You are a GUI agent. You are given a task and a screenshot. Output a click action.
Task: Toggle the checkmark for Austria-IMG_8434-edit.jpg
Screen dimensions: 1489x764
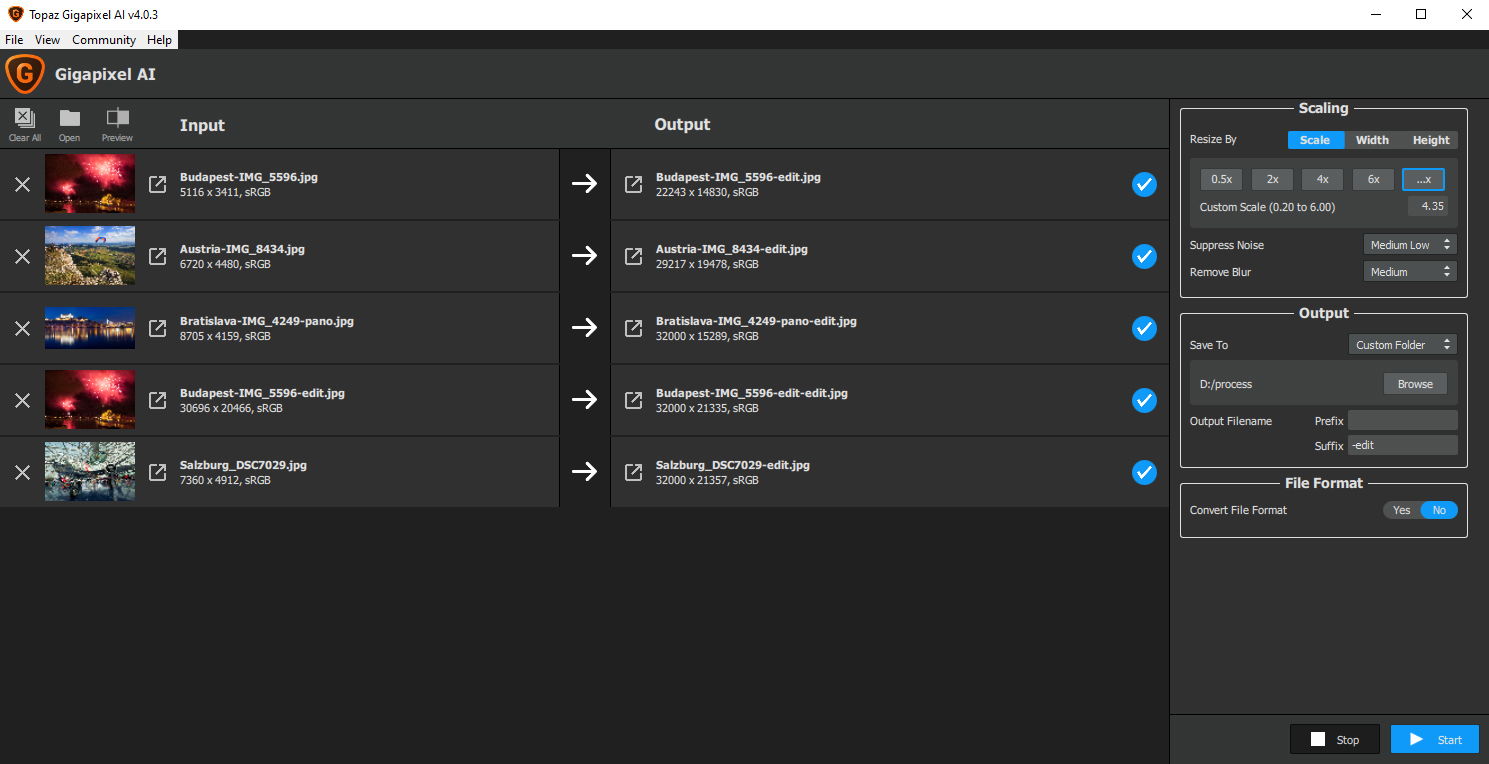[1144, 256]
